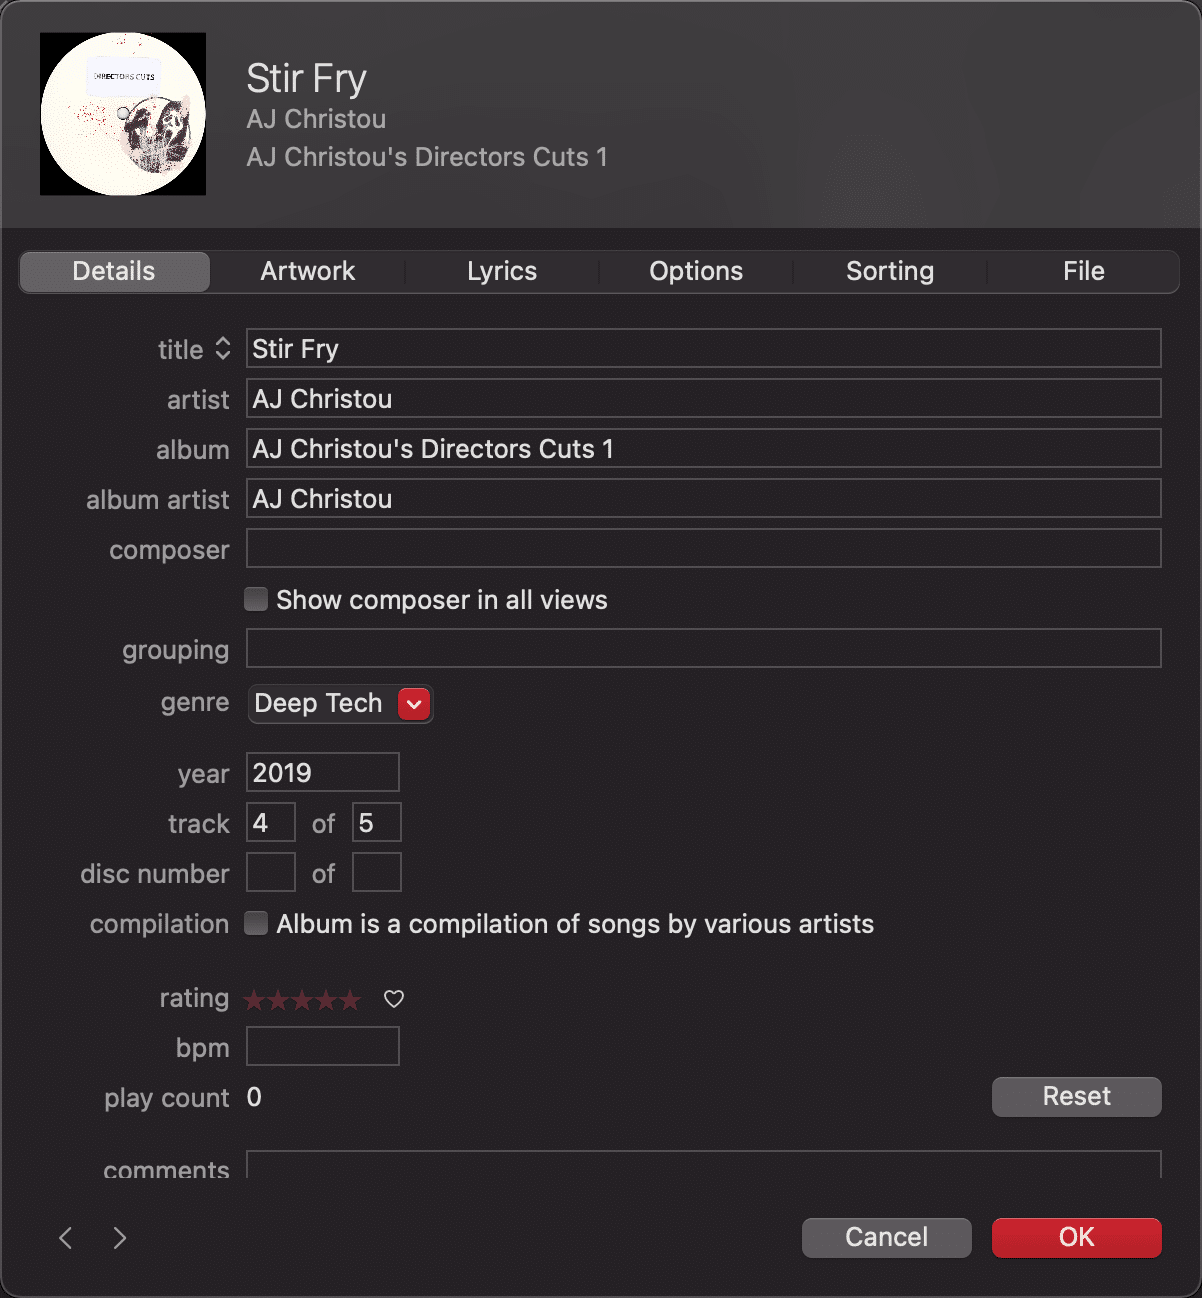Confirm changes with the OK button
This screenshot has width=1202, height=1298.
1077,1237
